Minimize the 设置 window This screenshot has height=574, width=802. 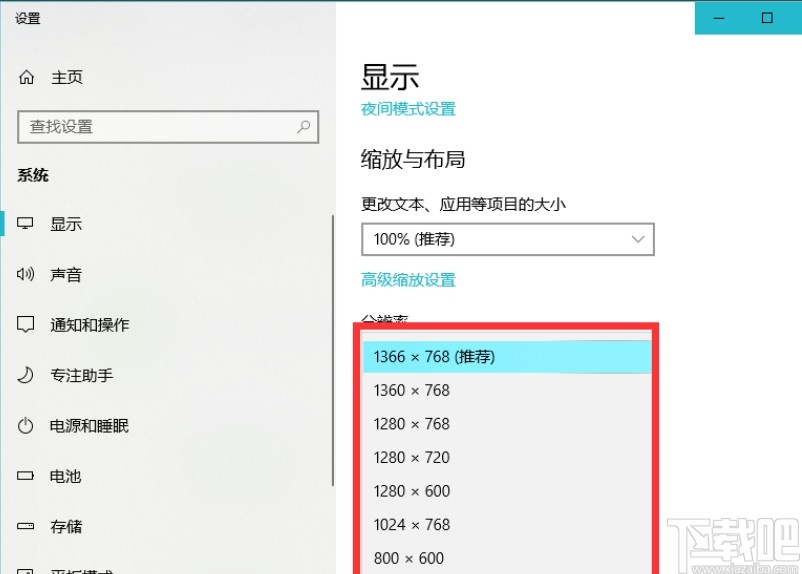click(719, 18)
